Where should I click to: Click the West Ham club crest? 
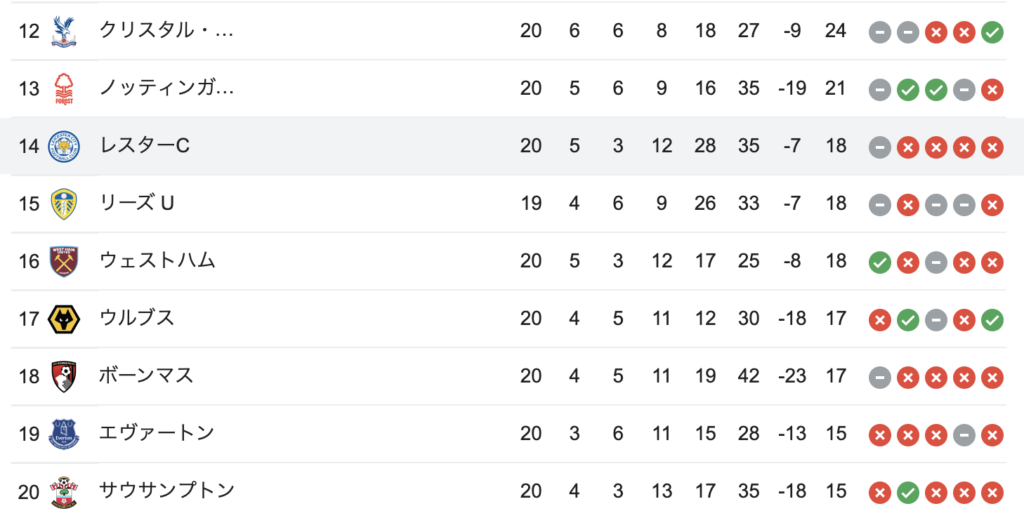click(64, 261)
